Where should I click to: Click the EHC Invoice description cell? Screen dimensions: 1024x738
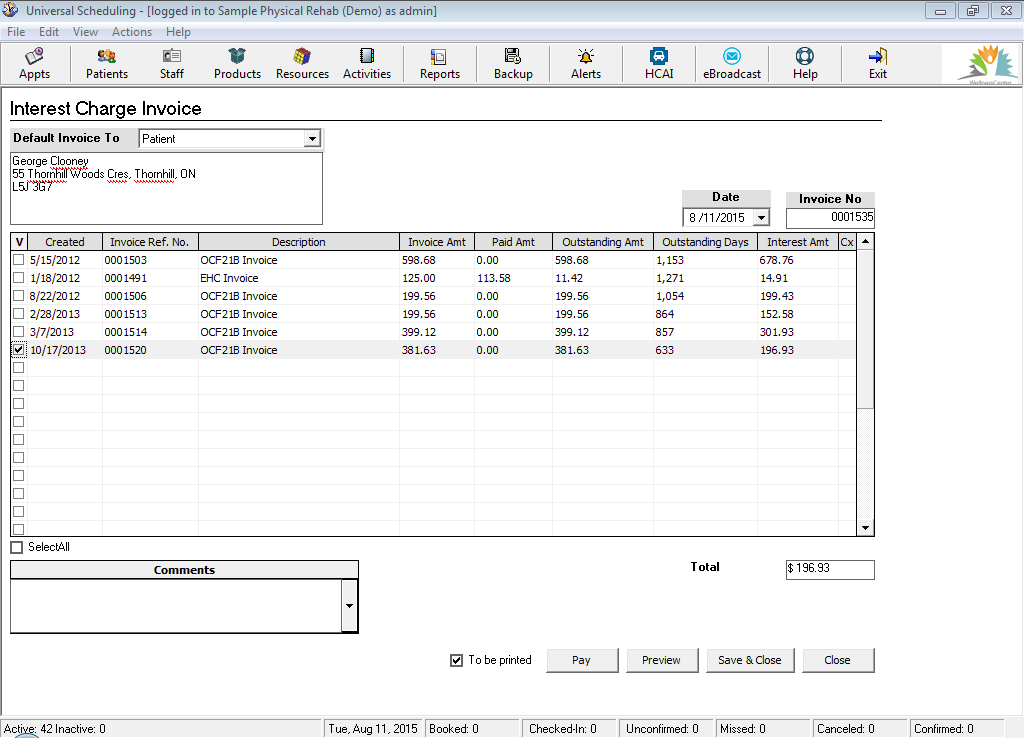pos(298,278)
